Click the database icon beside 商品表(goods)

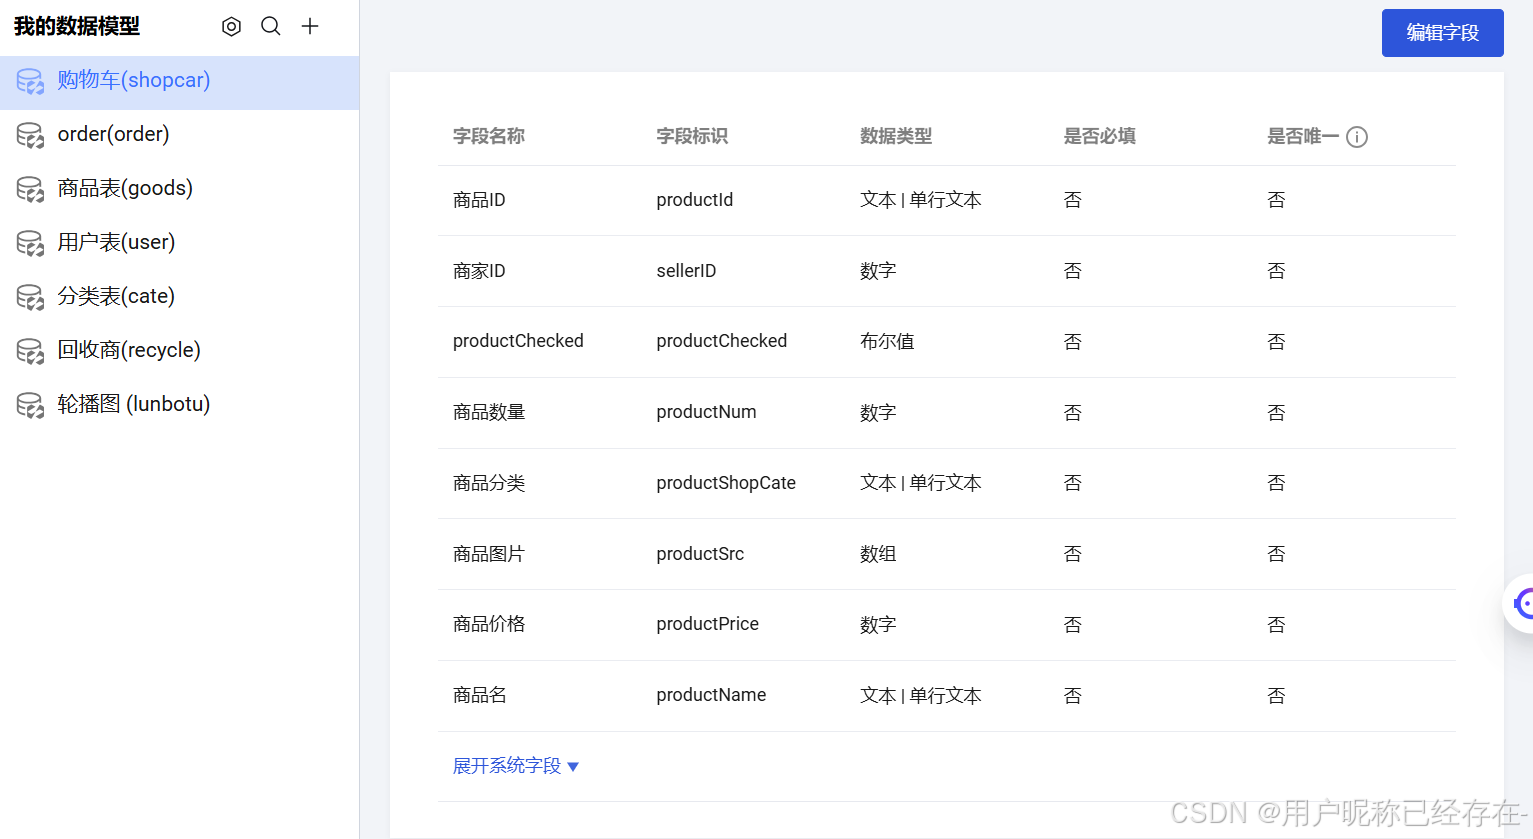(30, 189)
